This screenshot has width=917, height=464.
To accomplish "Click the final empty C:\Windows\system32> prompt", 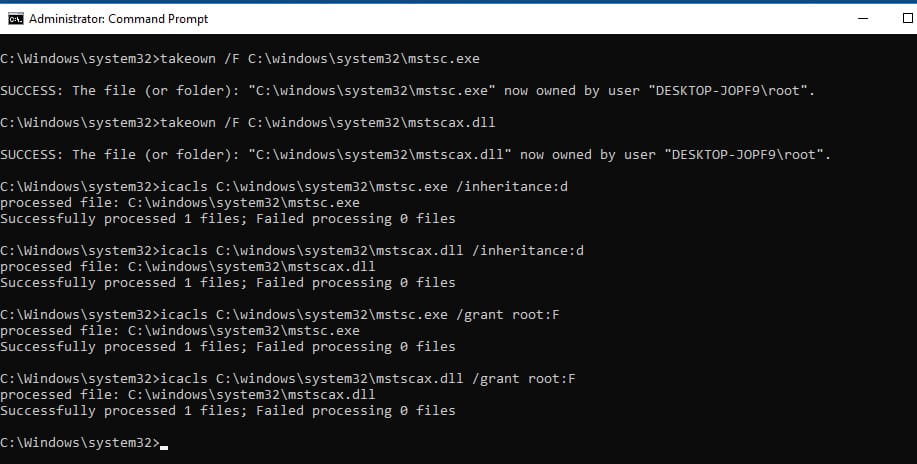I will (80, 443).
